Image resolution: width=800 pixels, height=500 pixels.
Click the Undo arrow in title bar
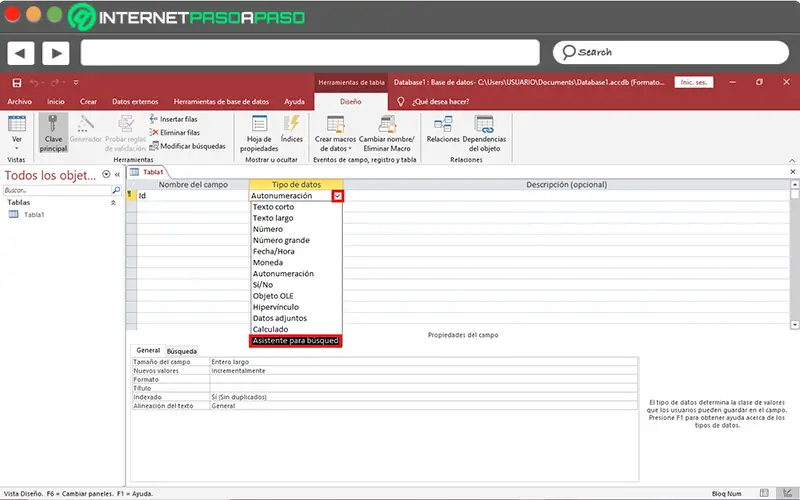[x=34, y=83]
